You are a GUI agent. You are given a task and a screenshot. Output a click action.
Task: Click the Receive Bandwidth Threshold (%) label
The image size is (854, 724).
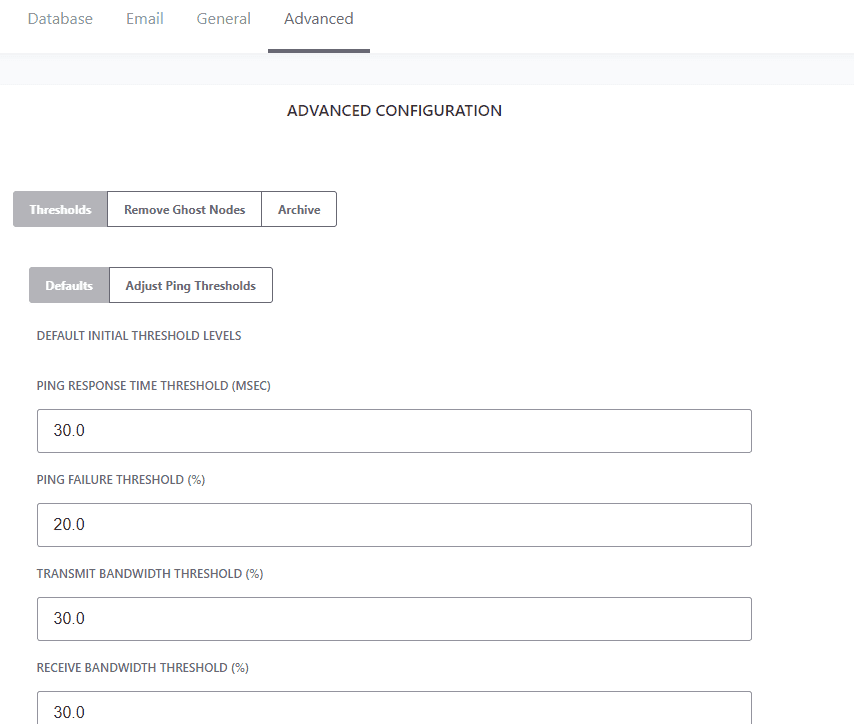(143, 668)
